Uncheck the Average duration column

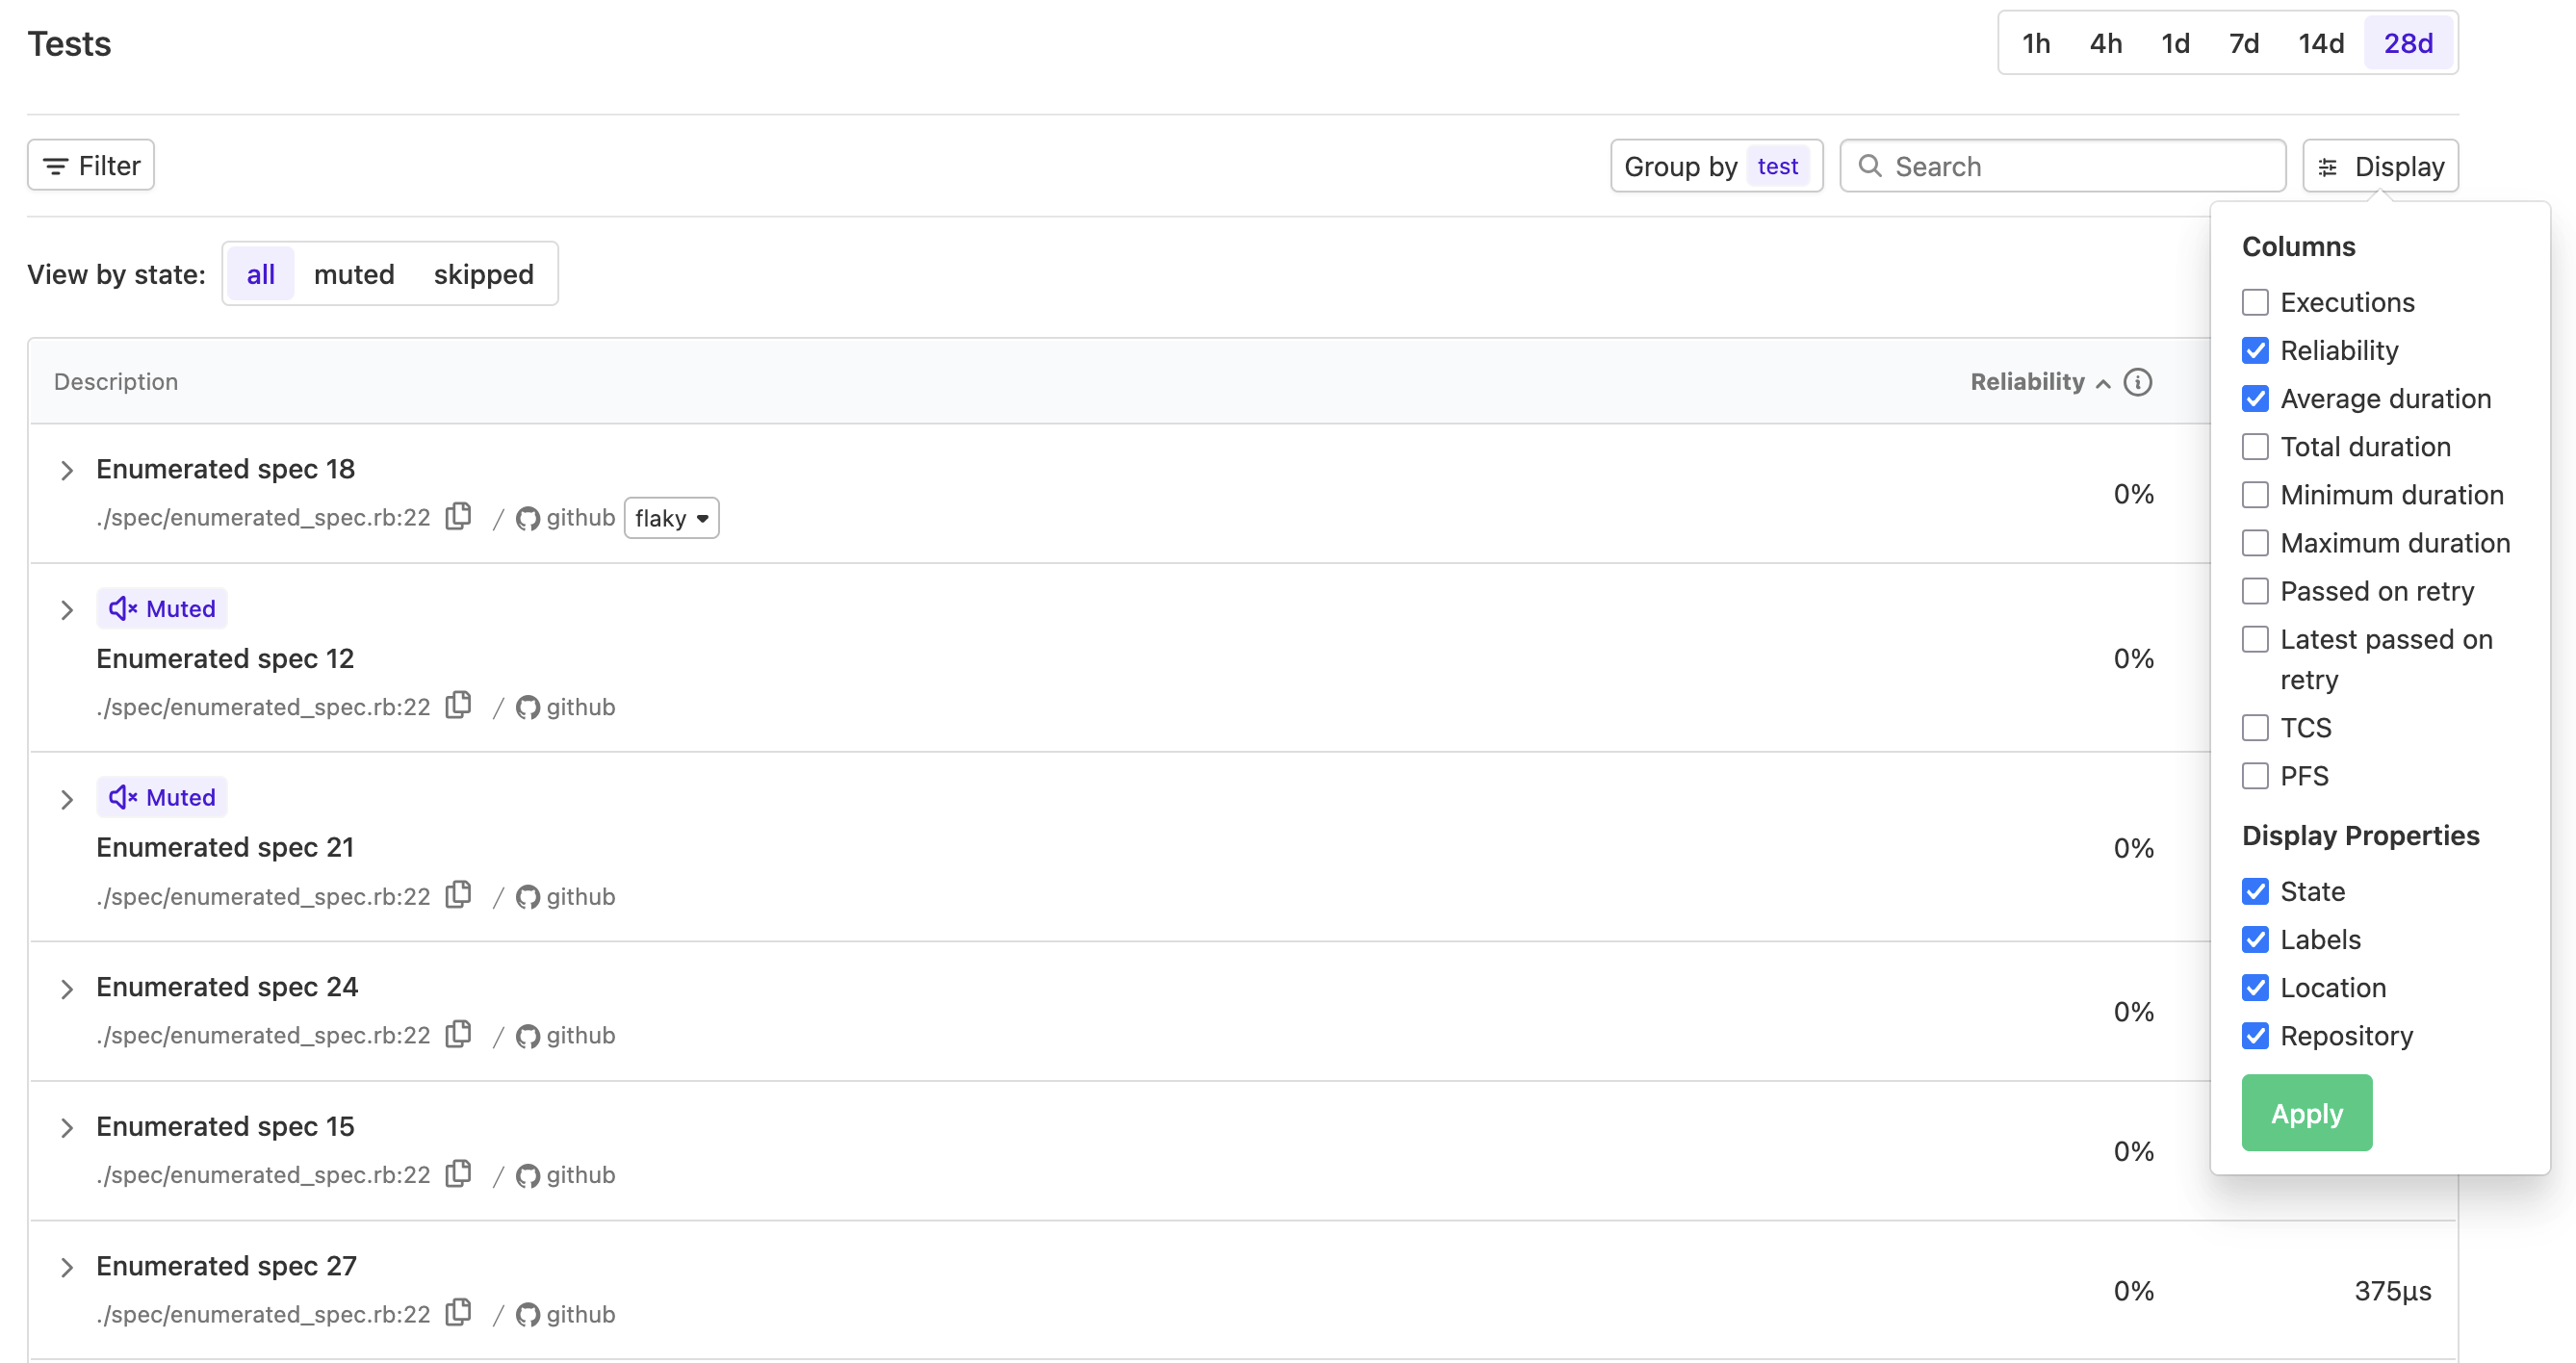tap(2255, 399)
